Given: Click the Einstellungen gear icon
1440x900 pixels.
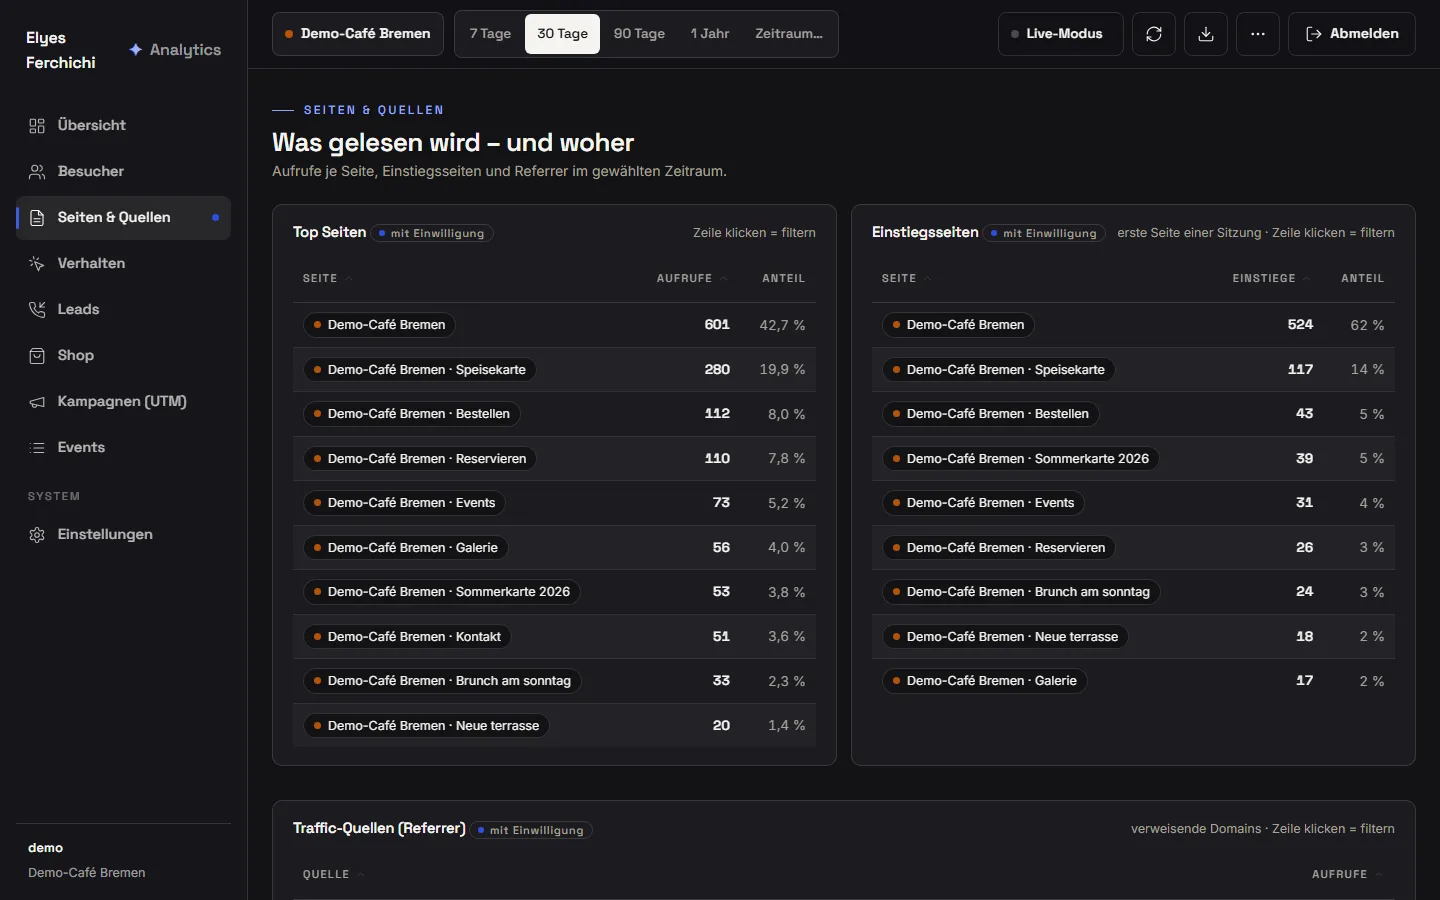Looking at the screenshot, I should pyautogui.click(x=37, y=535).
